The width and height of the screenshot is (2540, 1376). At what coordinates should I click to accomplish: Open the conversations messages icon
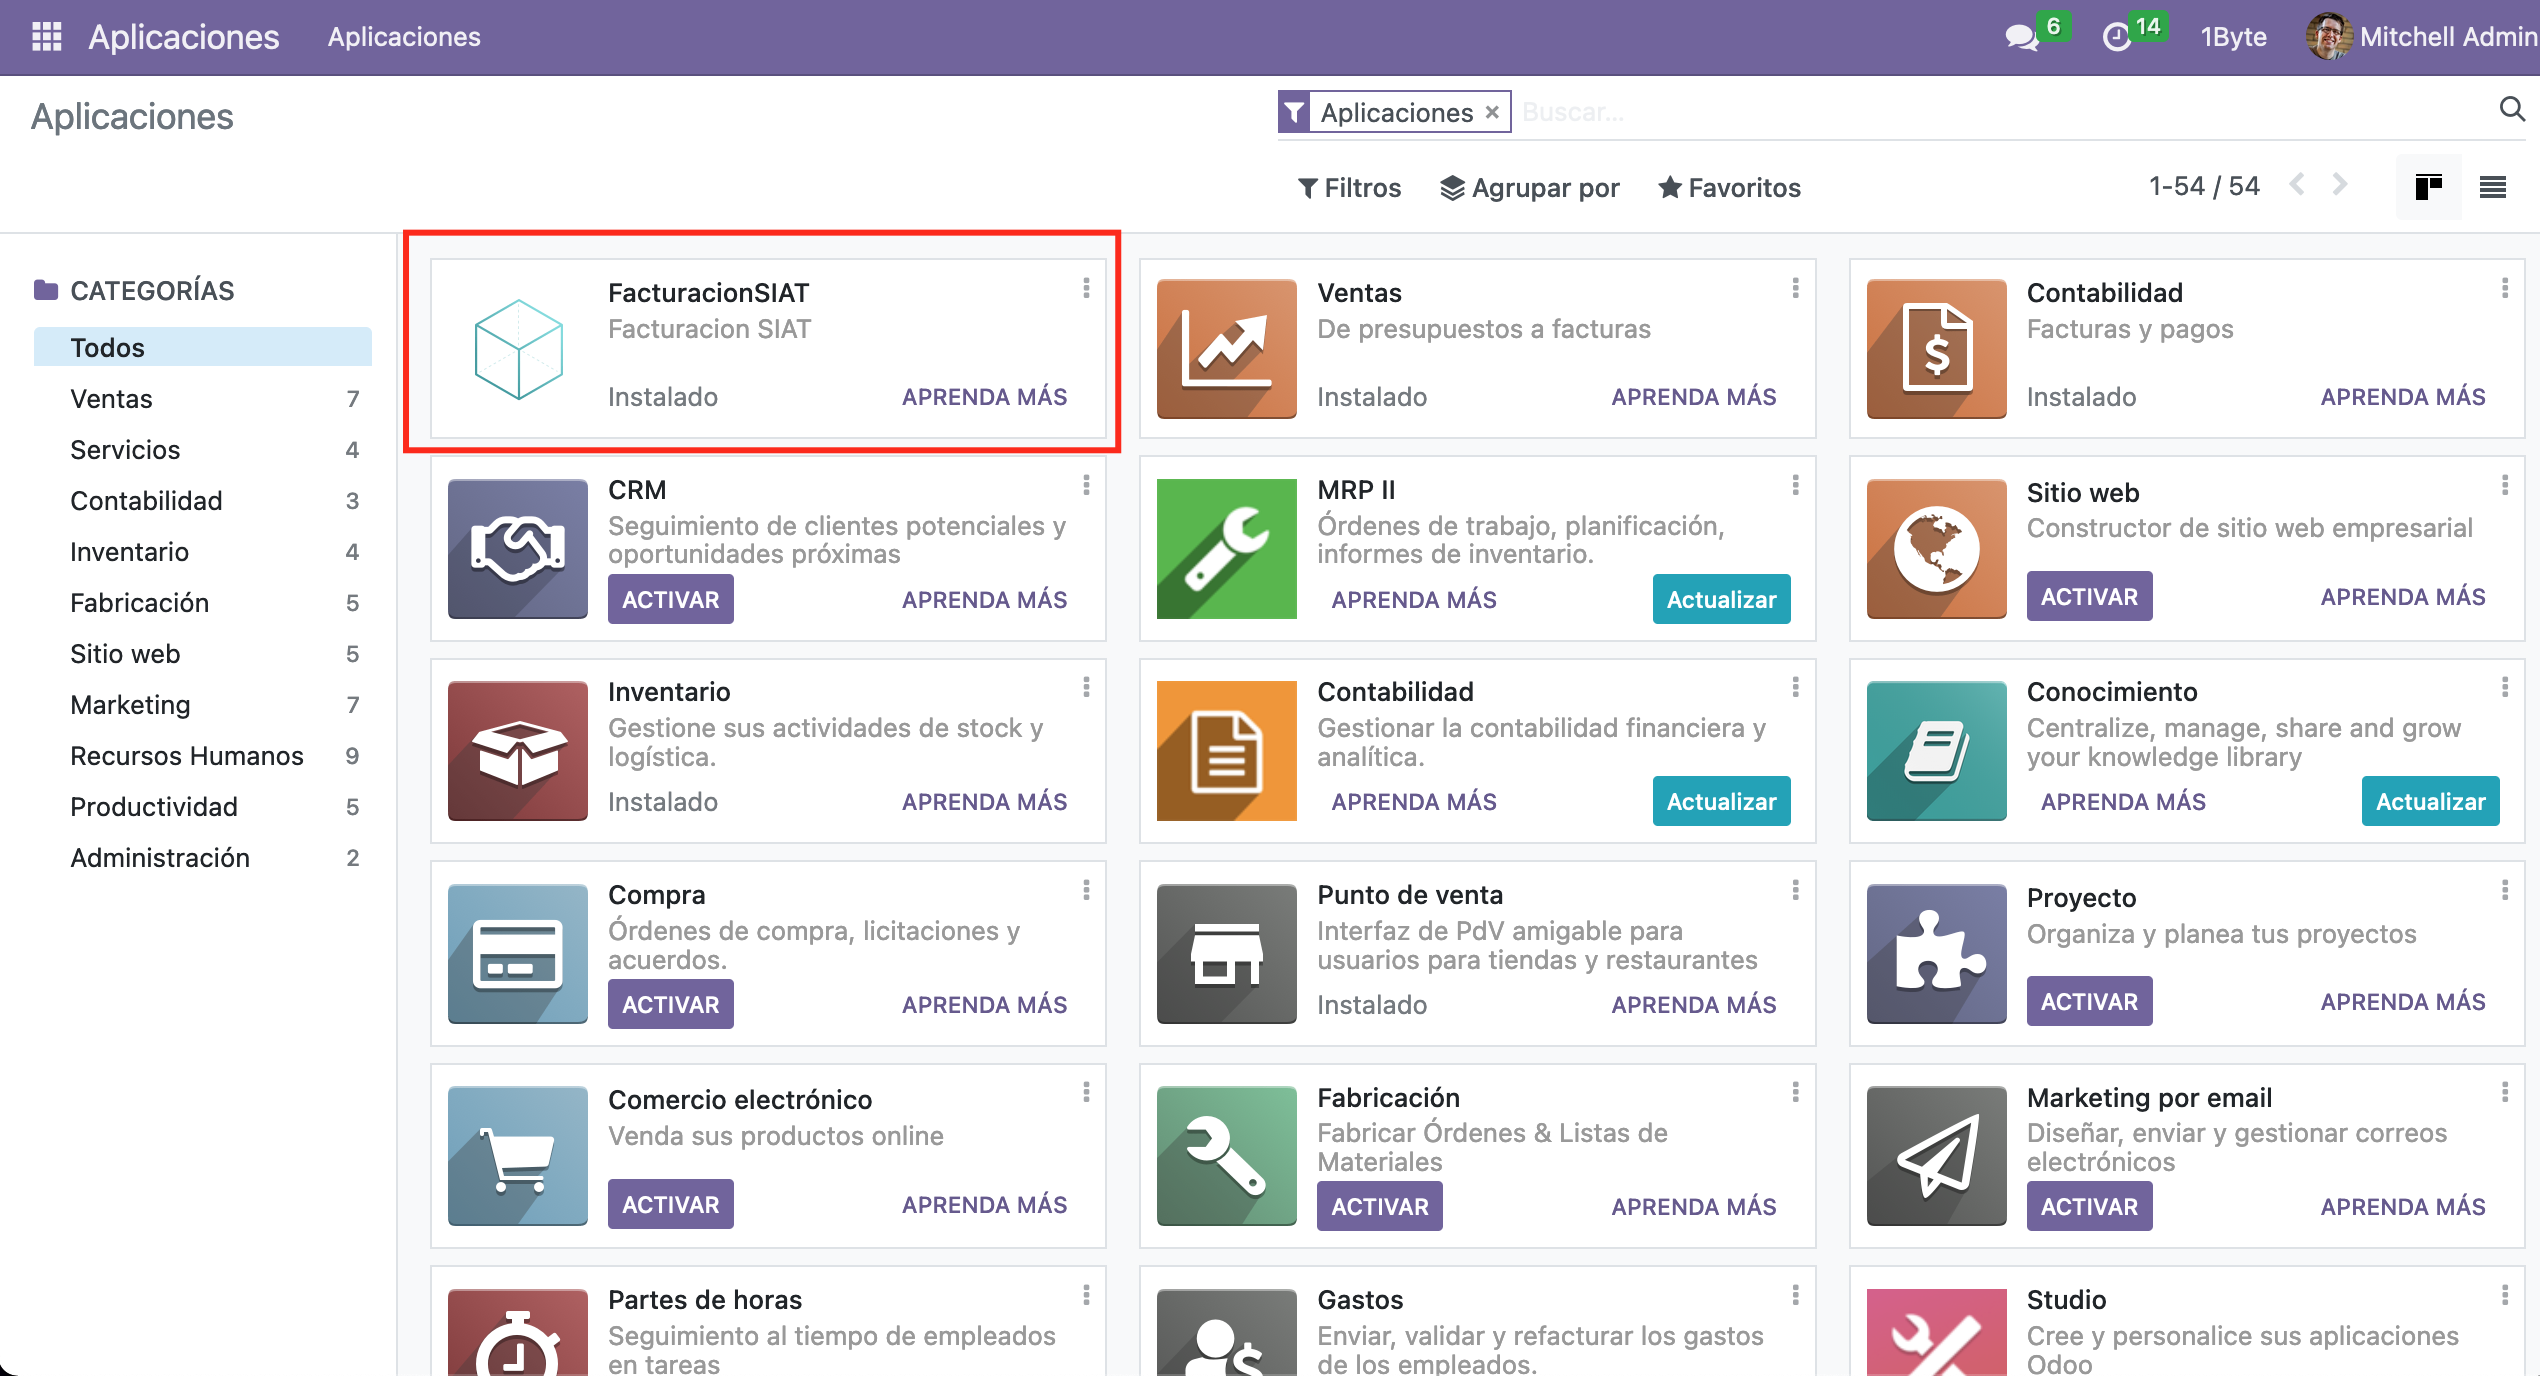point(2021,38)
